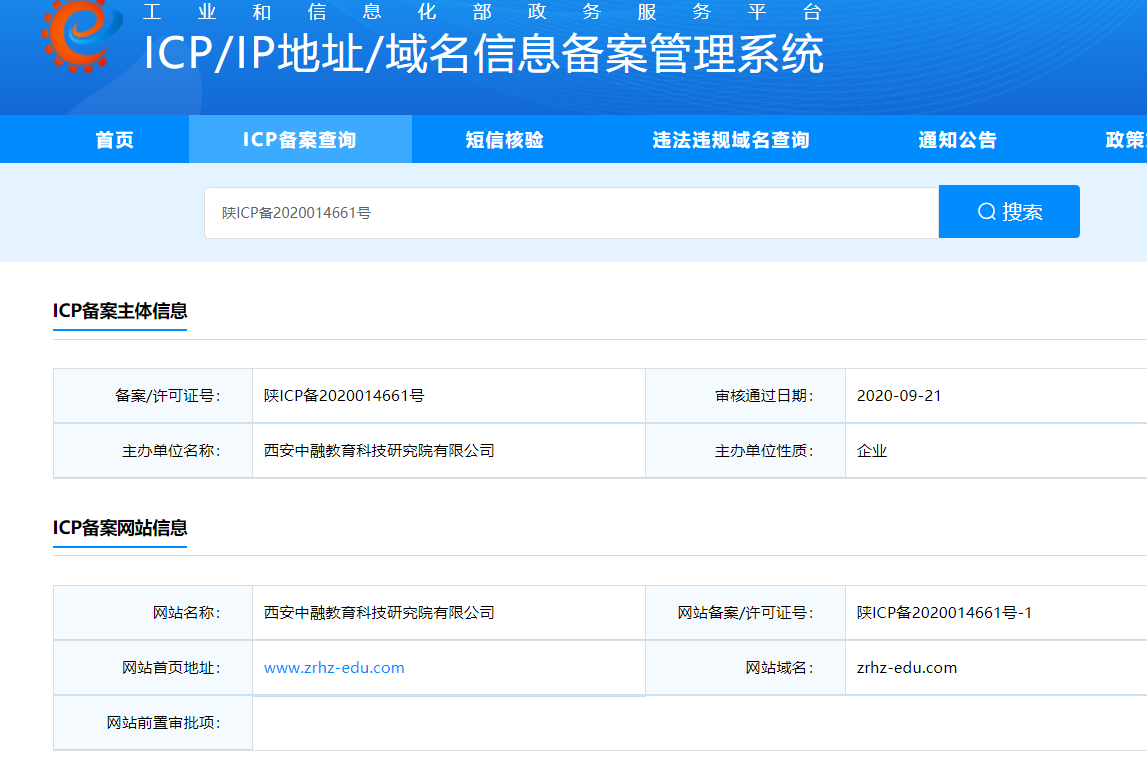Screen dimensions: 1147x758
Task: Open the 短信核验 tab
Action: click(x=504, y=140)
